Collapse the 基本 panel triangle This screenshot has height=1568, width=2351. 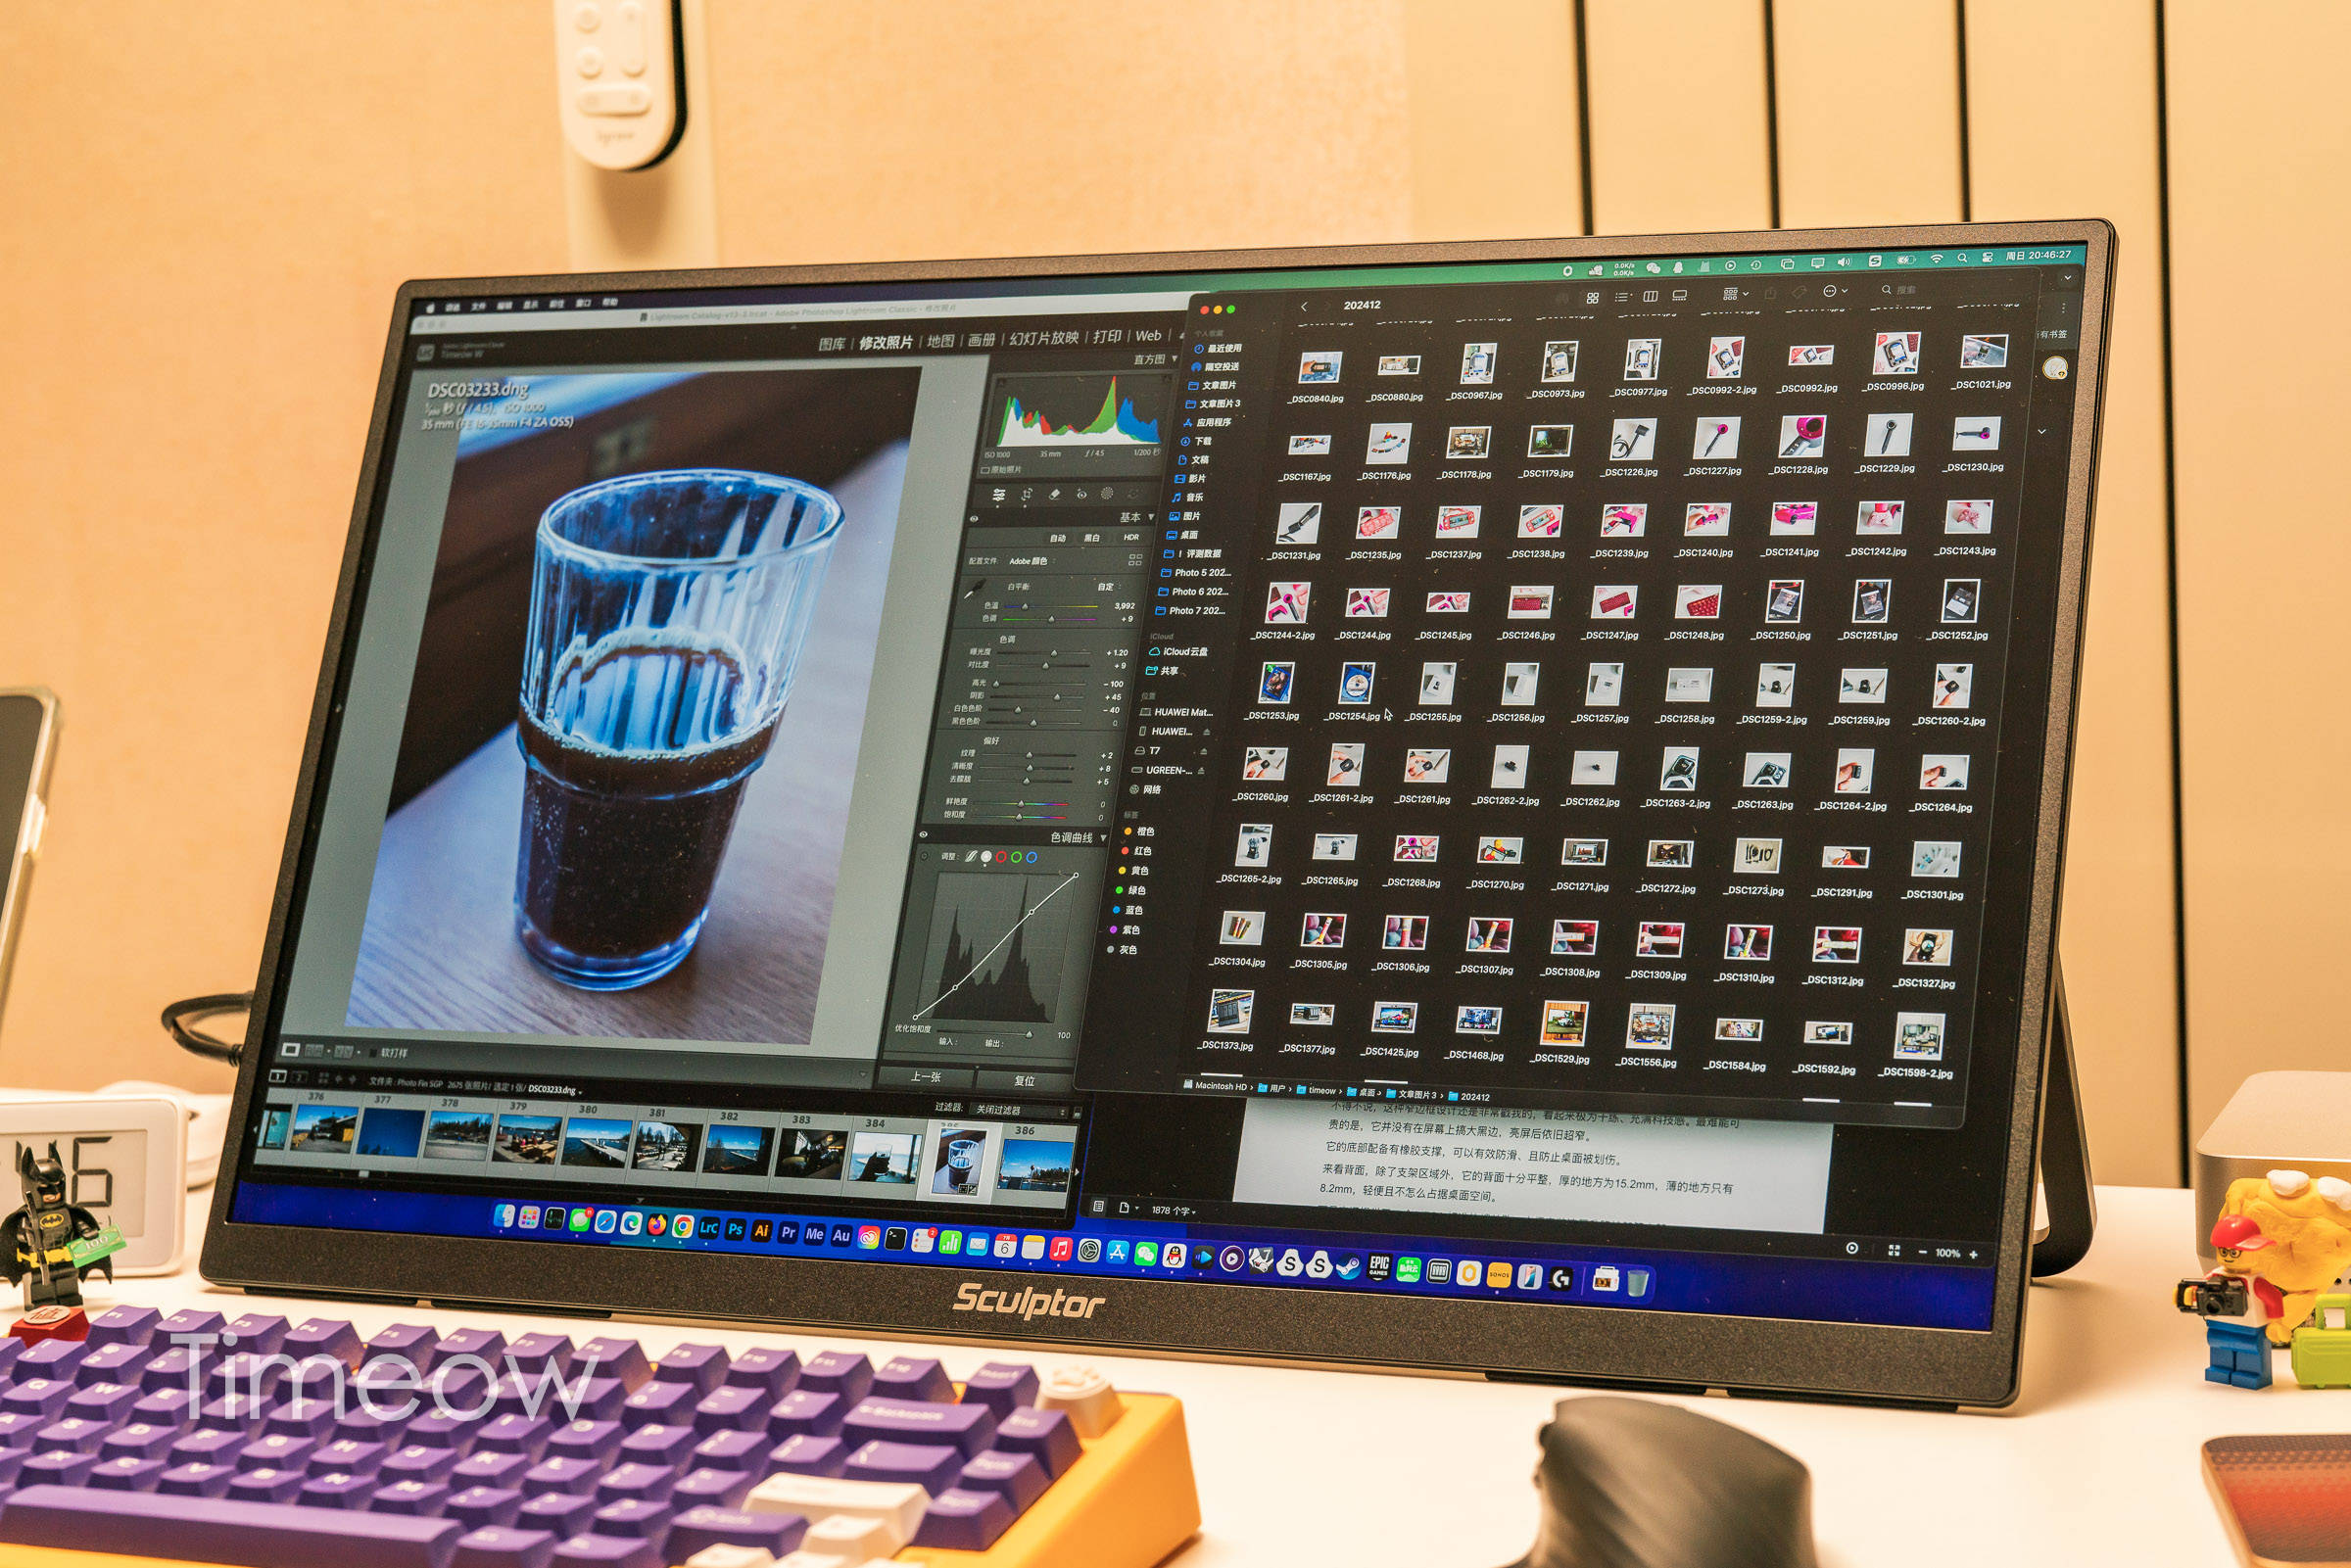point(1151,517)
